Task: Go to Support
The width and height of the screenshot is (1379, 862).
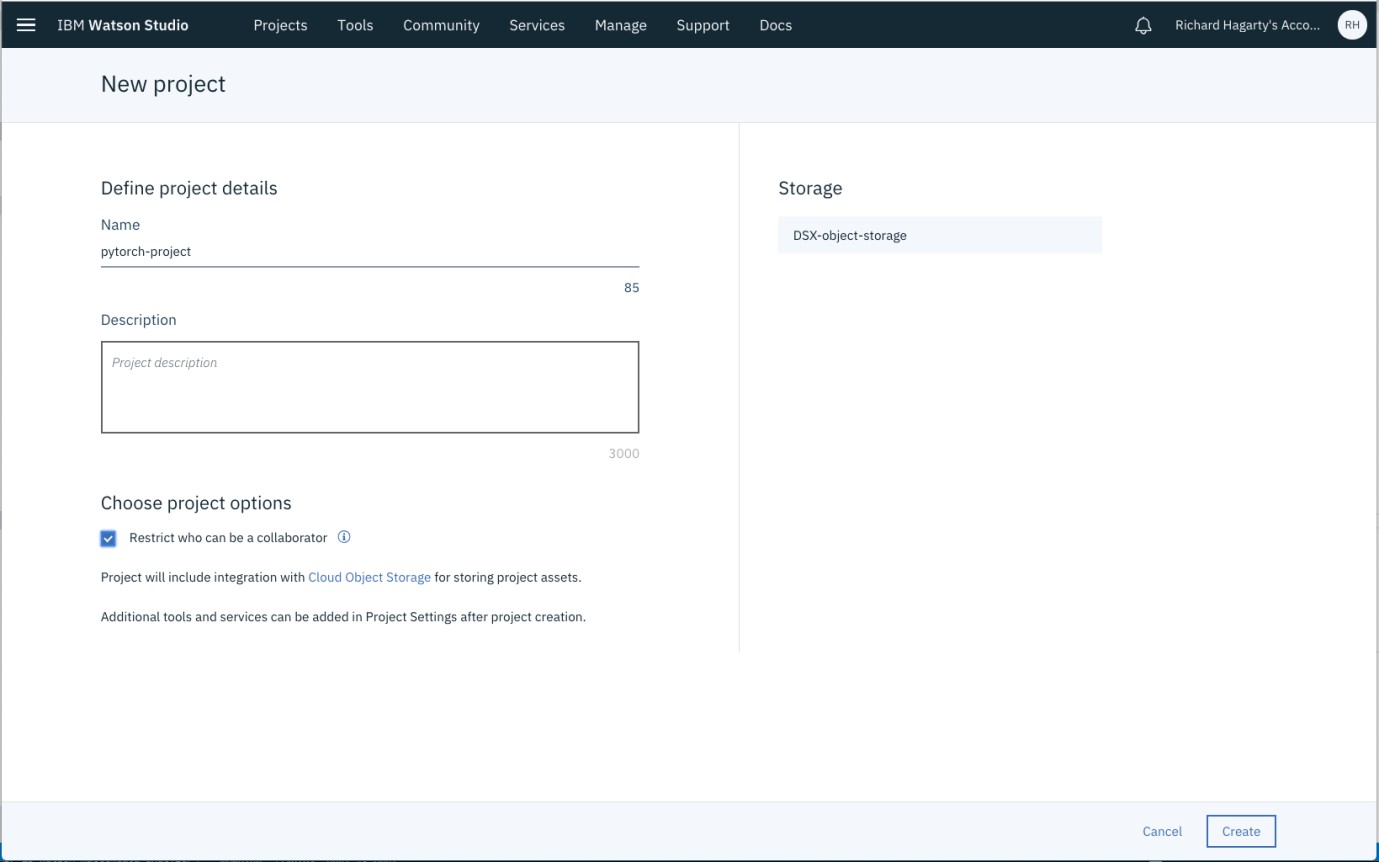Action: tap(702, 25)
